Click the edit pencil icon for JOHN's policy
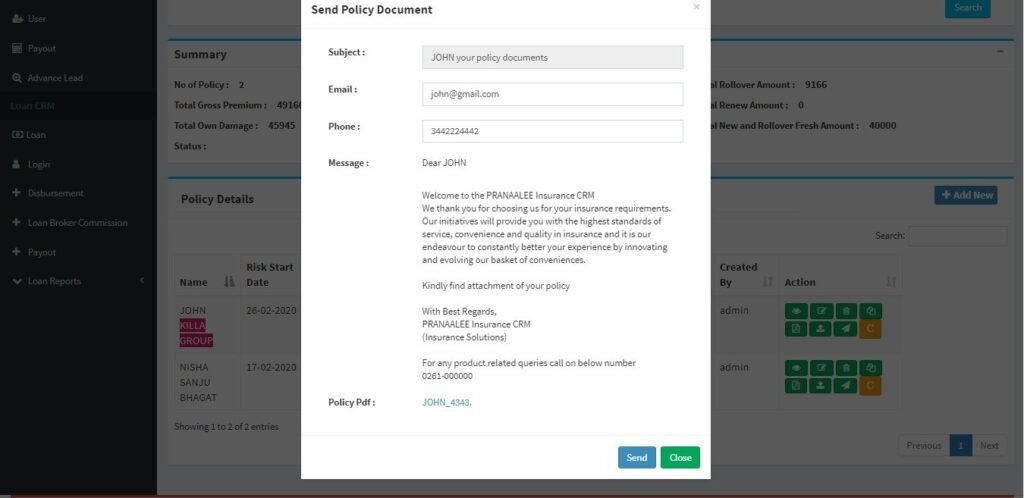1024x498 pixels. [821, 311]
